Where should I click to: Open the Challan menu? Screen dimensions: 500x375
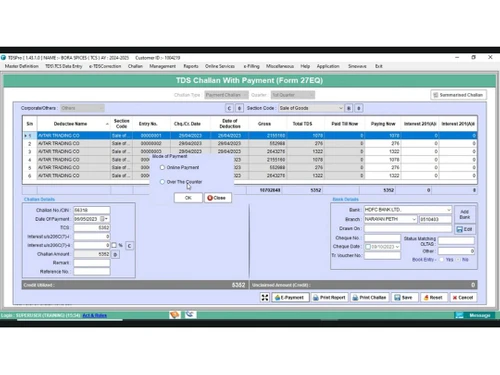pyautogui.click(x=135, y=66)
